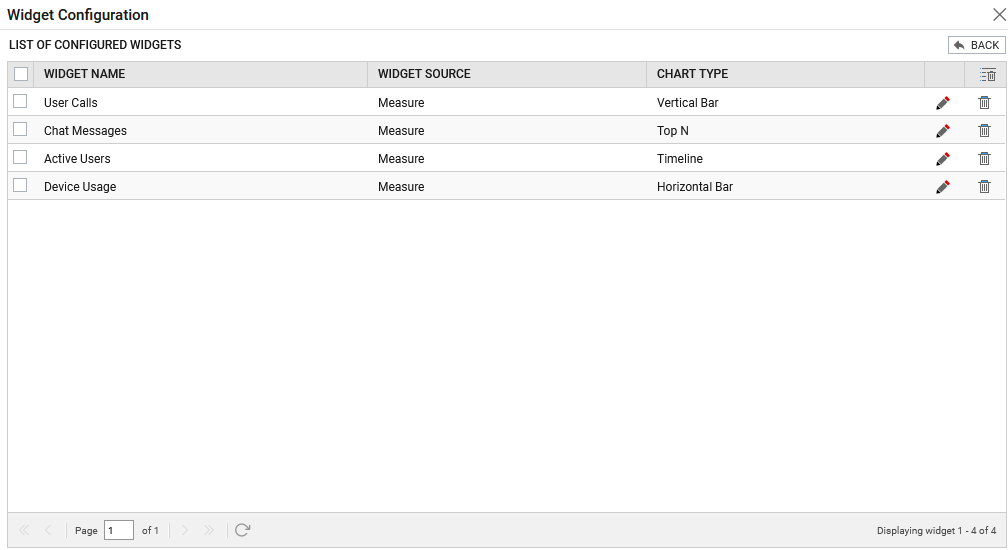The height and width of the screenshot is (550, 1008).
Task: Delete the Active Users widget via trash icon
Action: (984, 159)
